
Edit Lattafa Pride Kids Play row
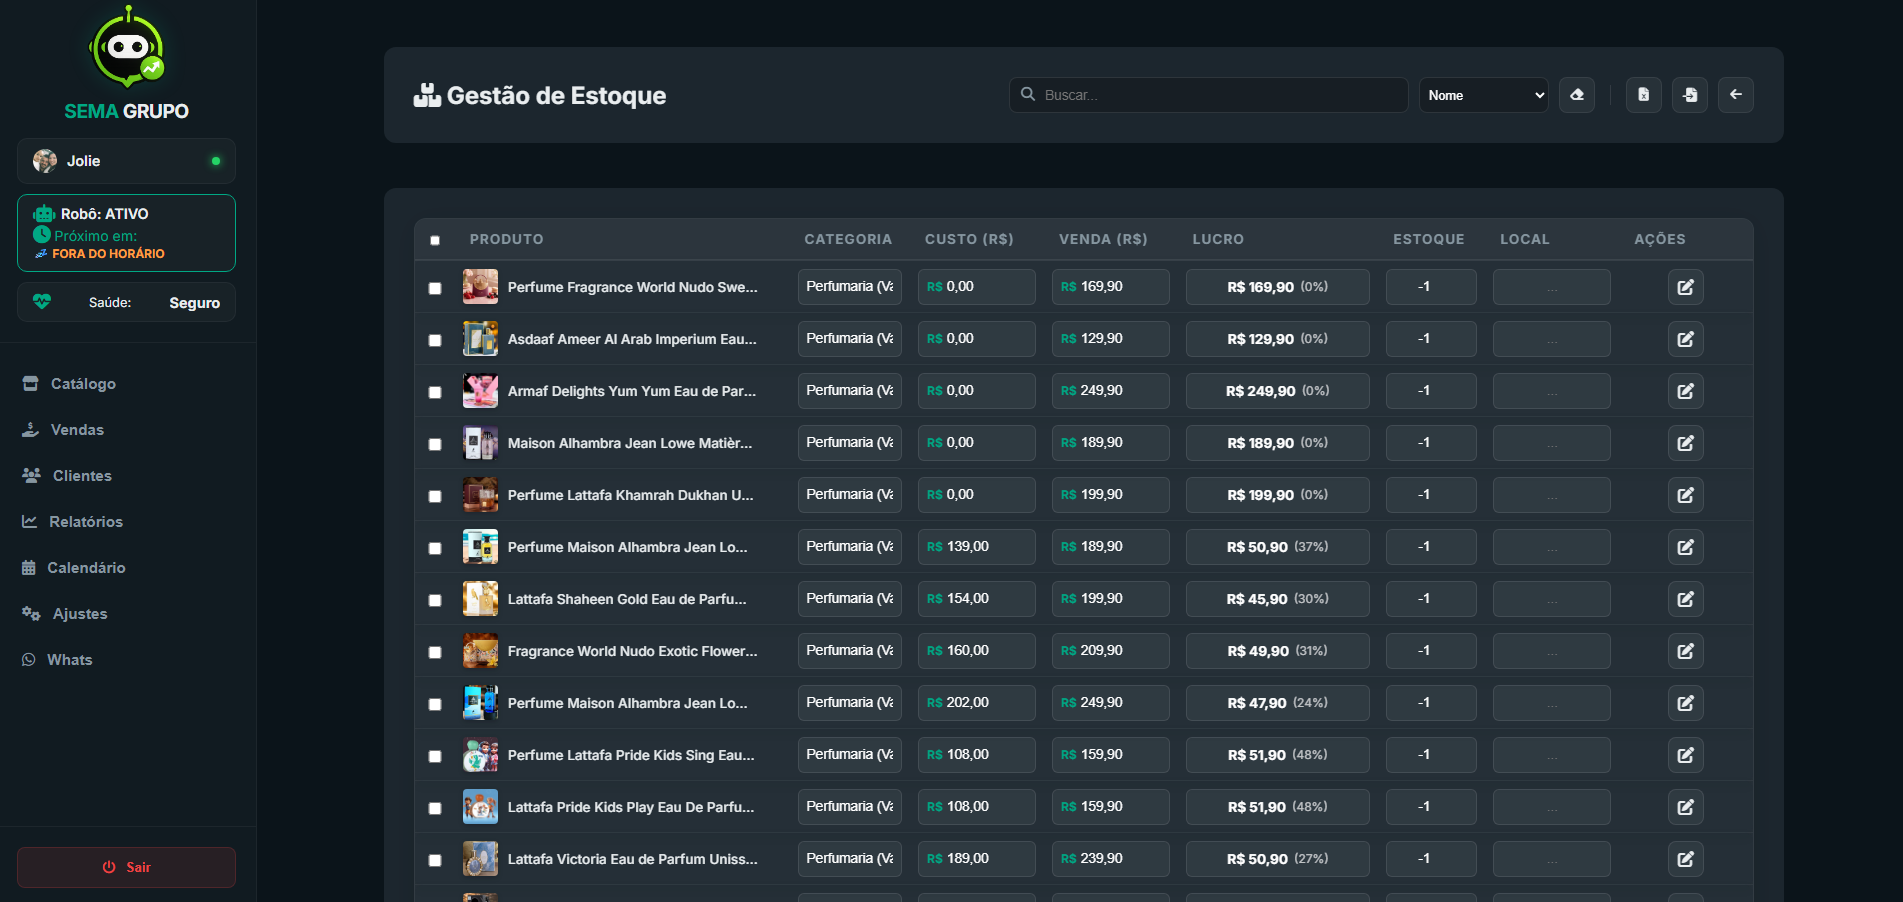click(1686, 807)
